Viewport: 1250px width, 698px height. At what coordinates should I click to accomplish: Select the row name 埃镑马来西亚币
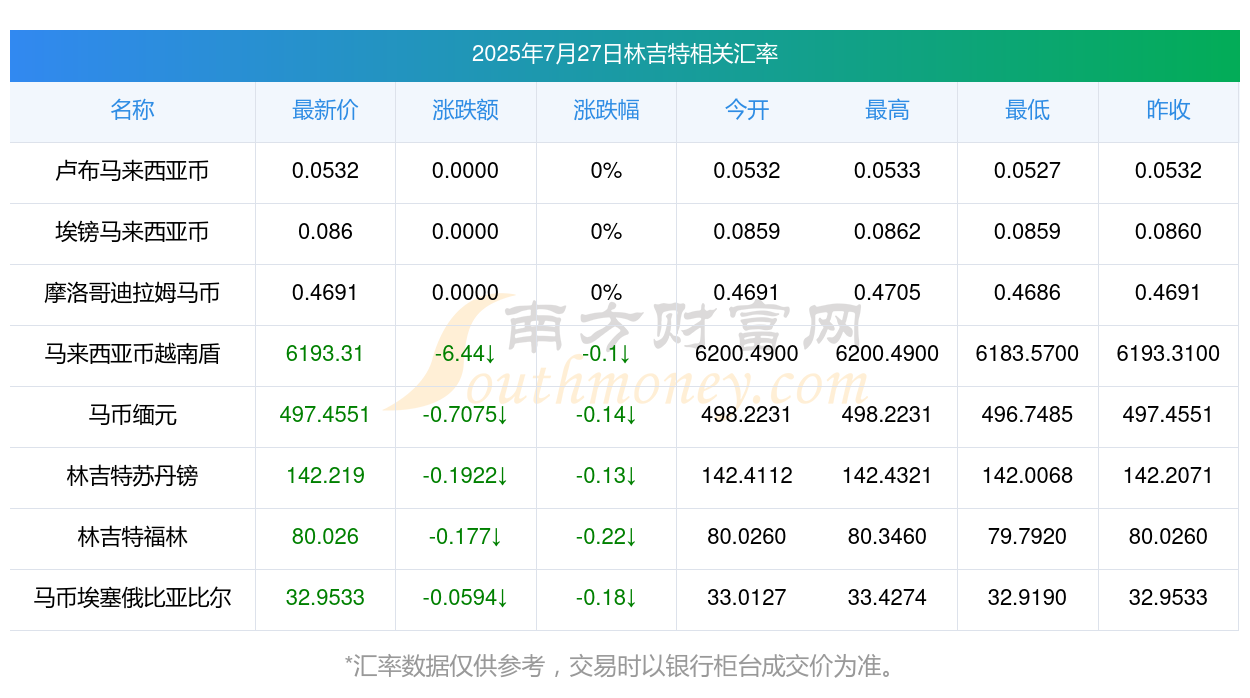coord(132,232)
